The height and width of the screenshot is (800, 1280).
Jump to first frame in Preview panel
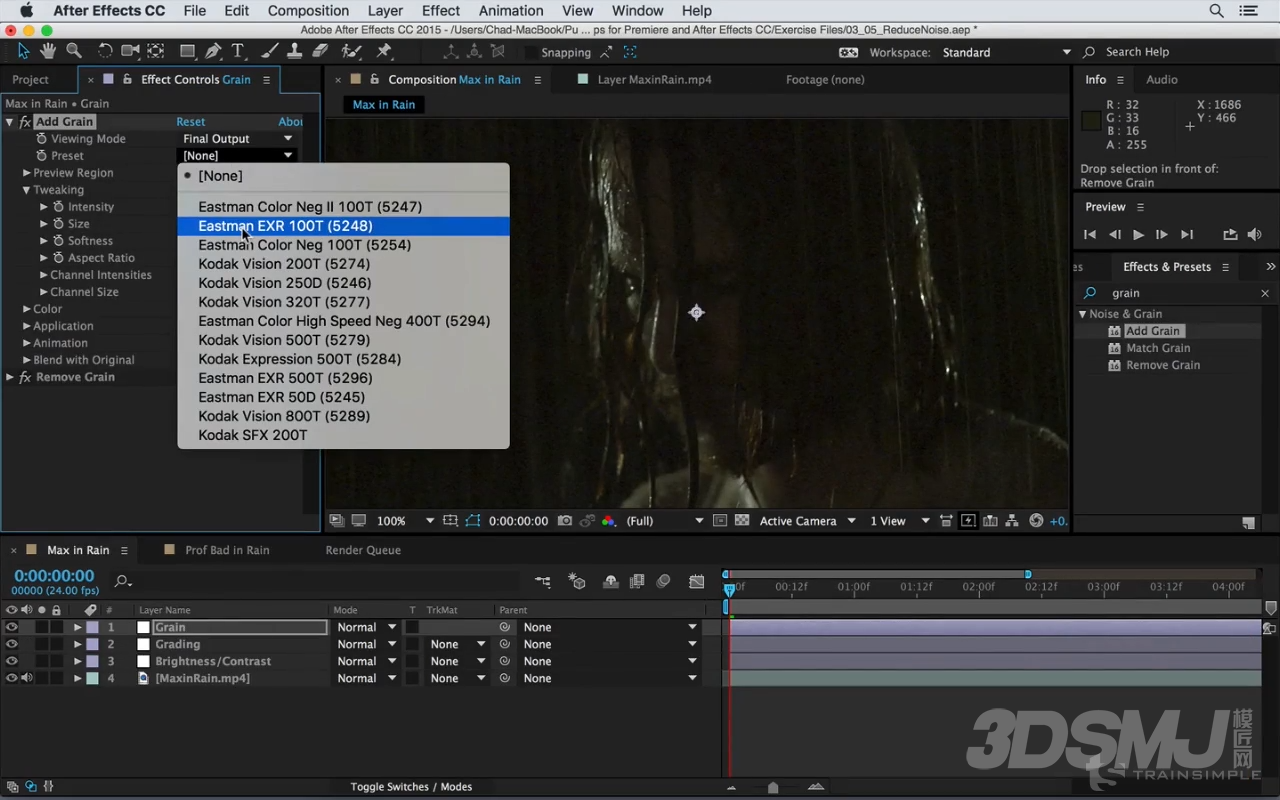coord(1090,235)
